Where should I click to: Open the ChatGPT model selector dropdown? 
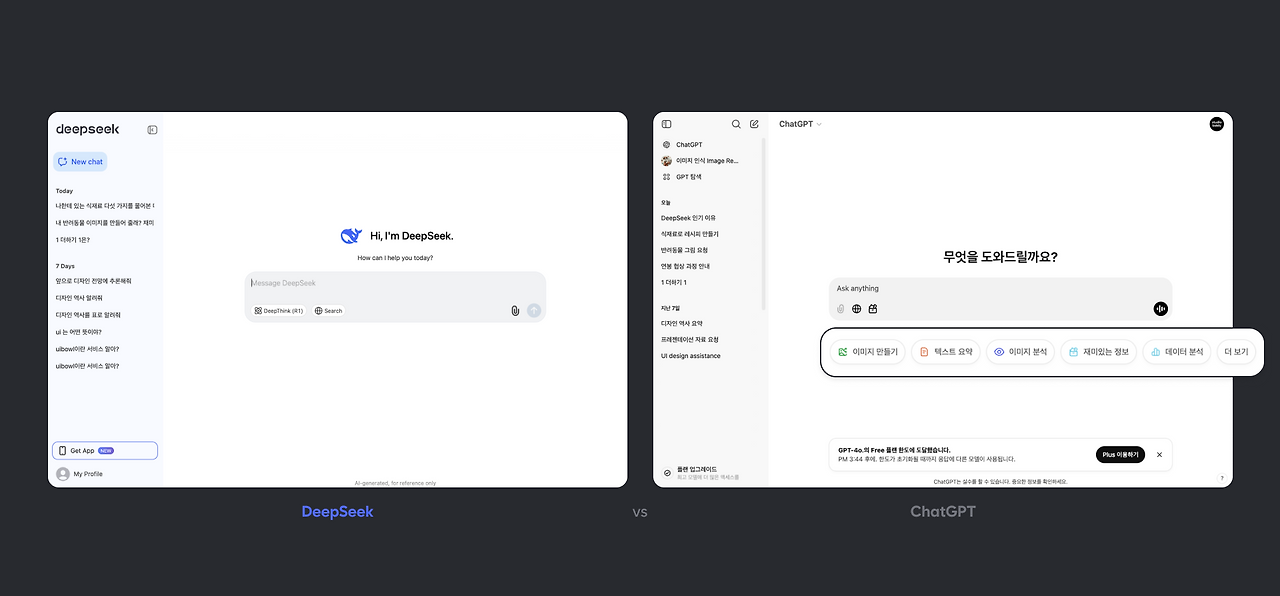click(800, 124)
